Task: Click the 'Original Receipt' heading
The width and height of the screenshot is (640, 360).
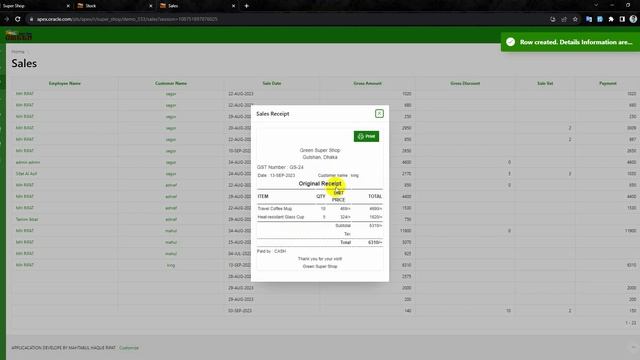Action: click(320, 184)
